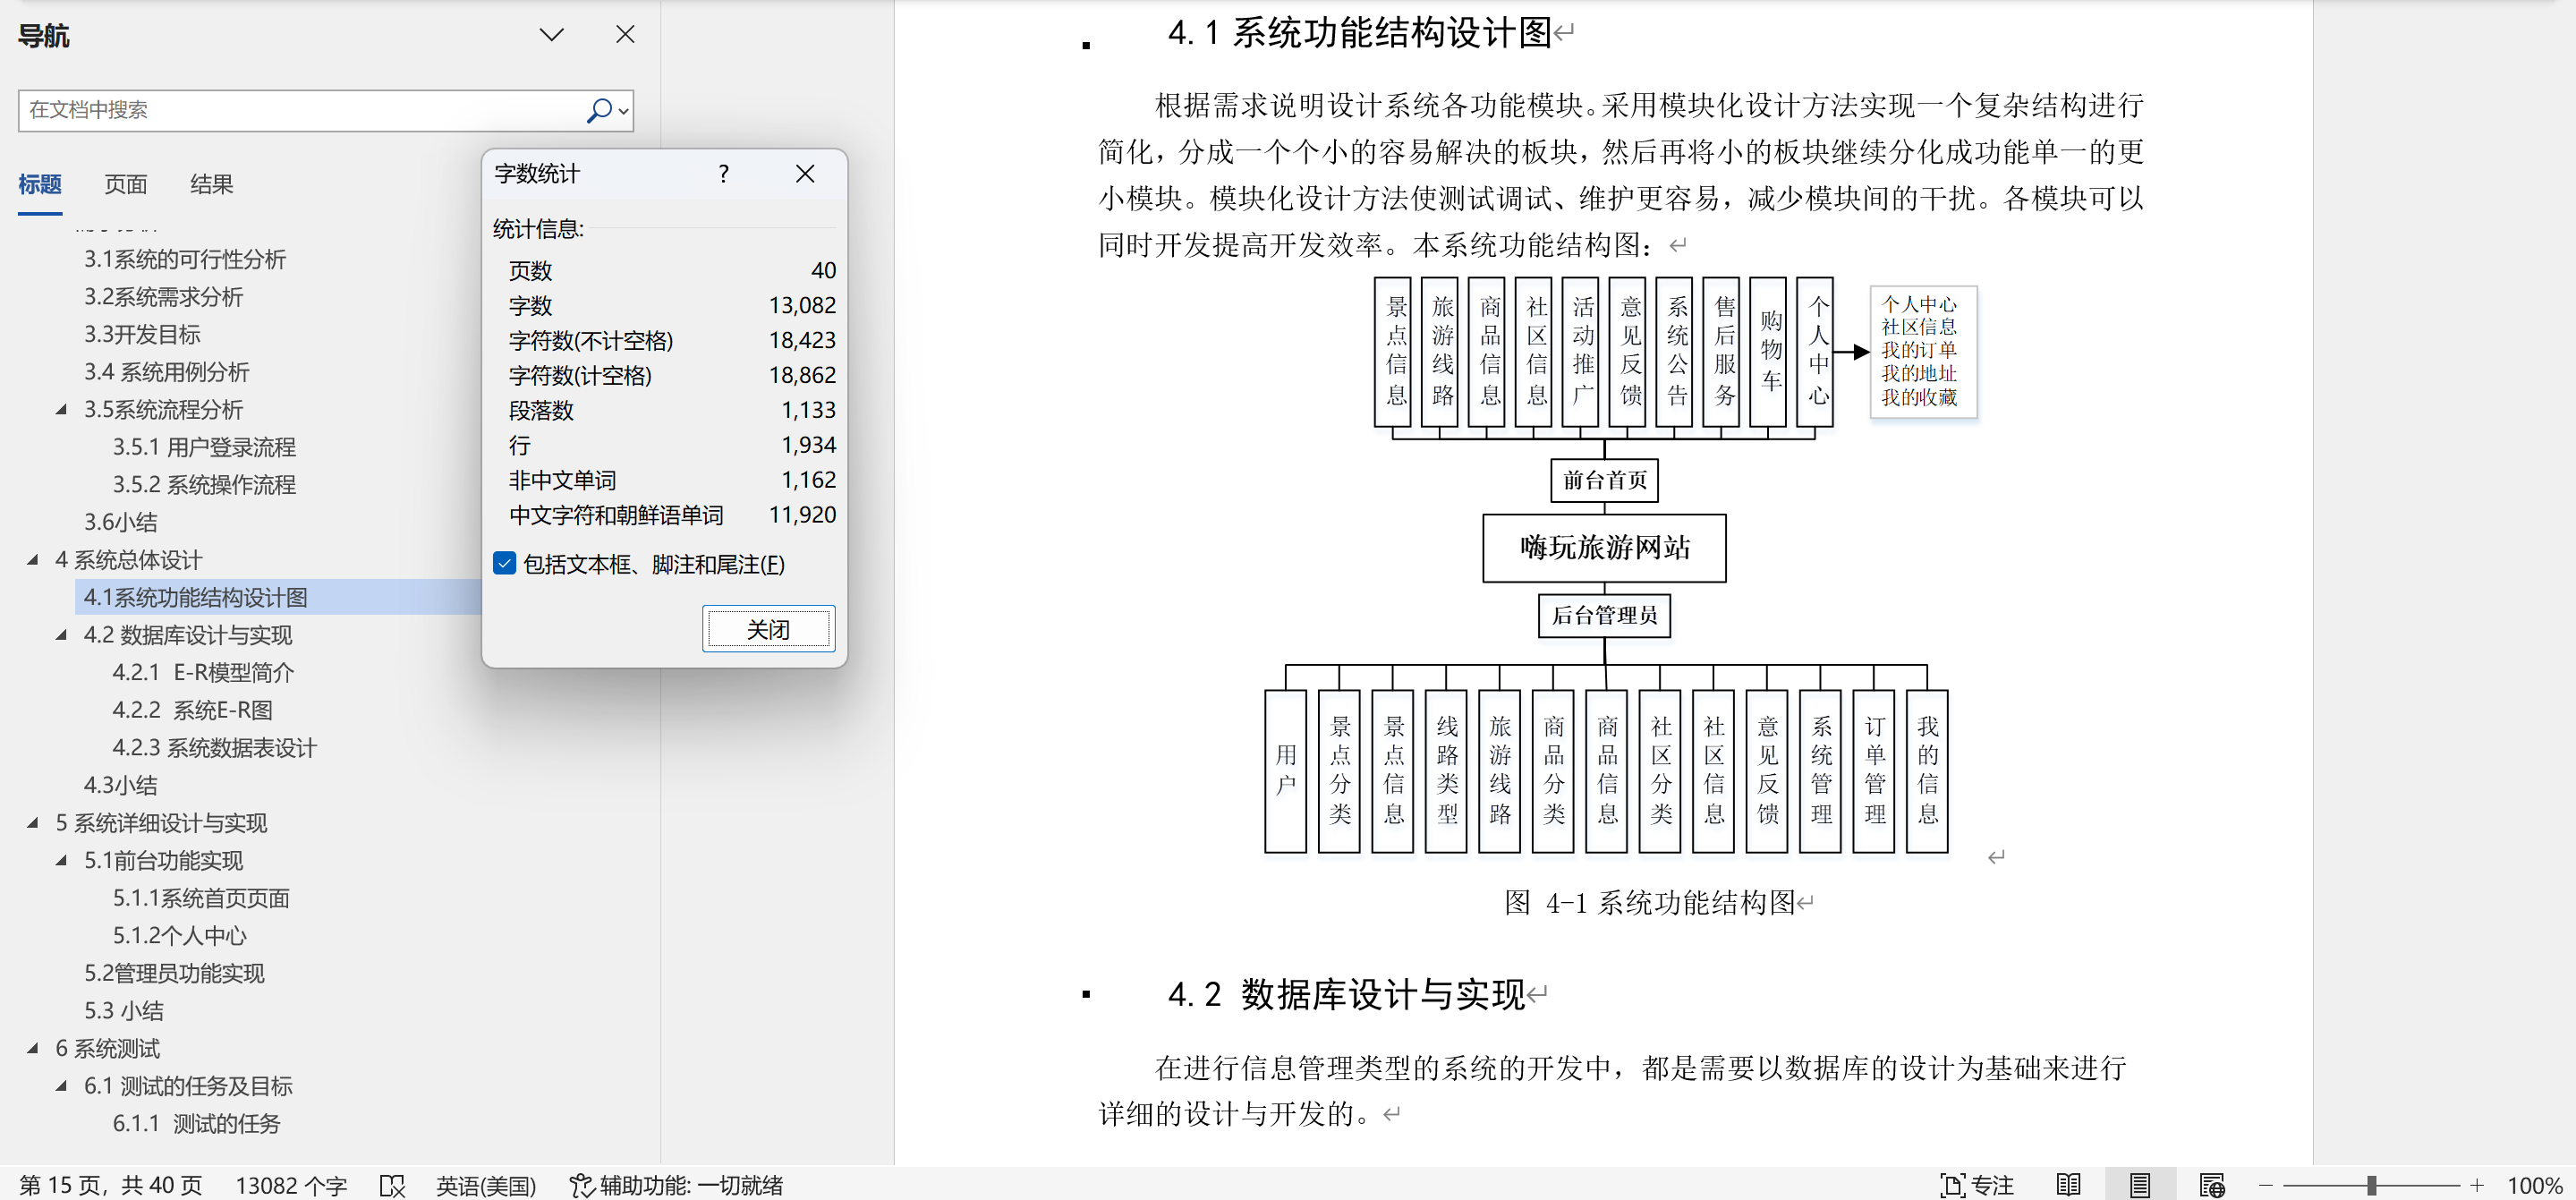Click the 嗨玩旅游网站 box in diagram
2576x1200 pixels.
click(1604, 547)
